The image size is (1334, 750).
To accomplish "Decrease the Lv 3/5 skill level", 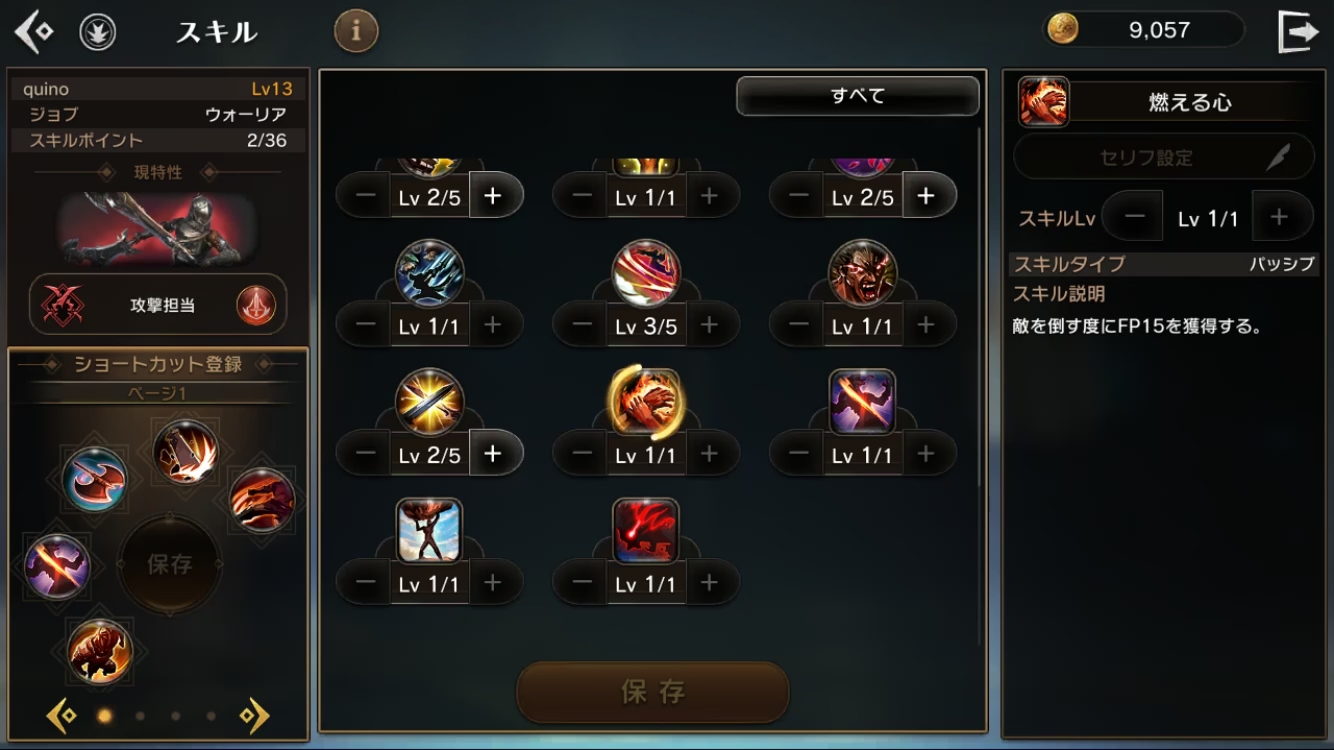I will [x=582, y=325].
